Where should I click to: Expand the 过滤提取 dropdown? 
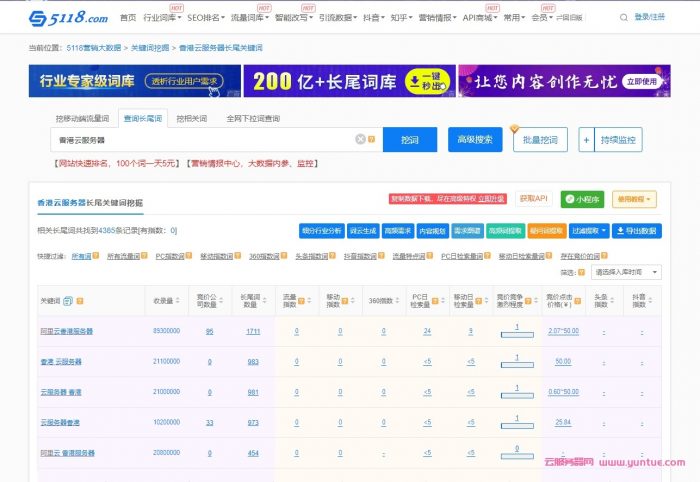click(x=587, y=231)
